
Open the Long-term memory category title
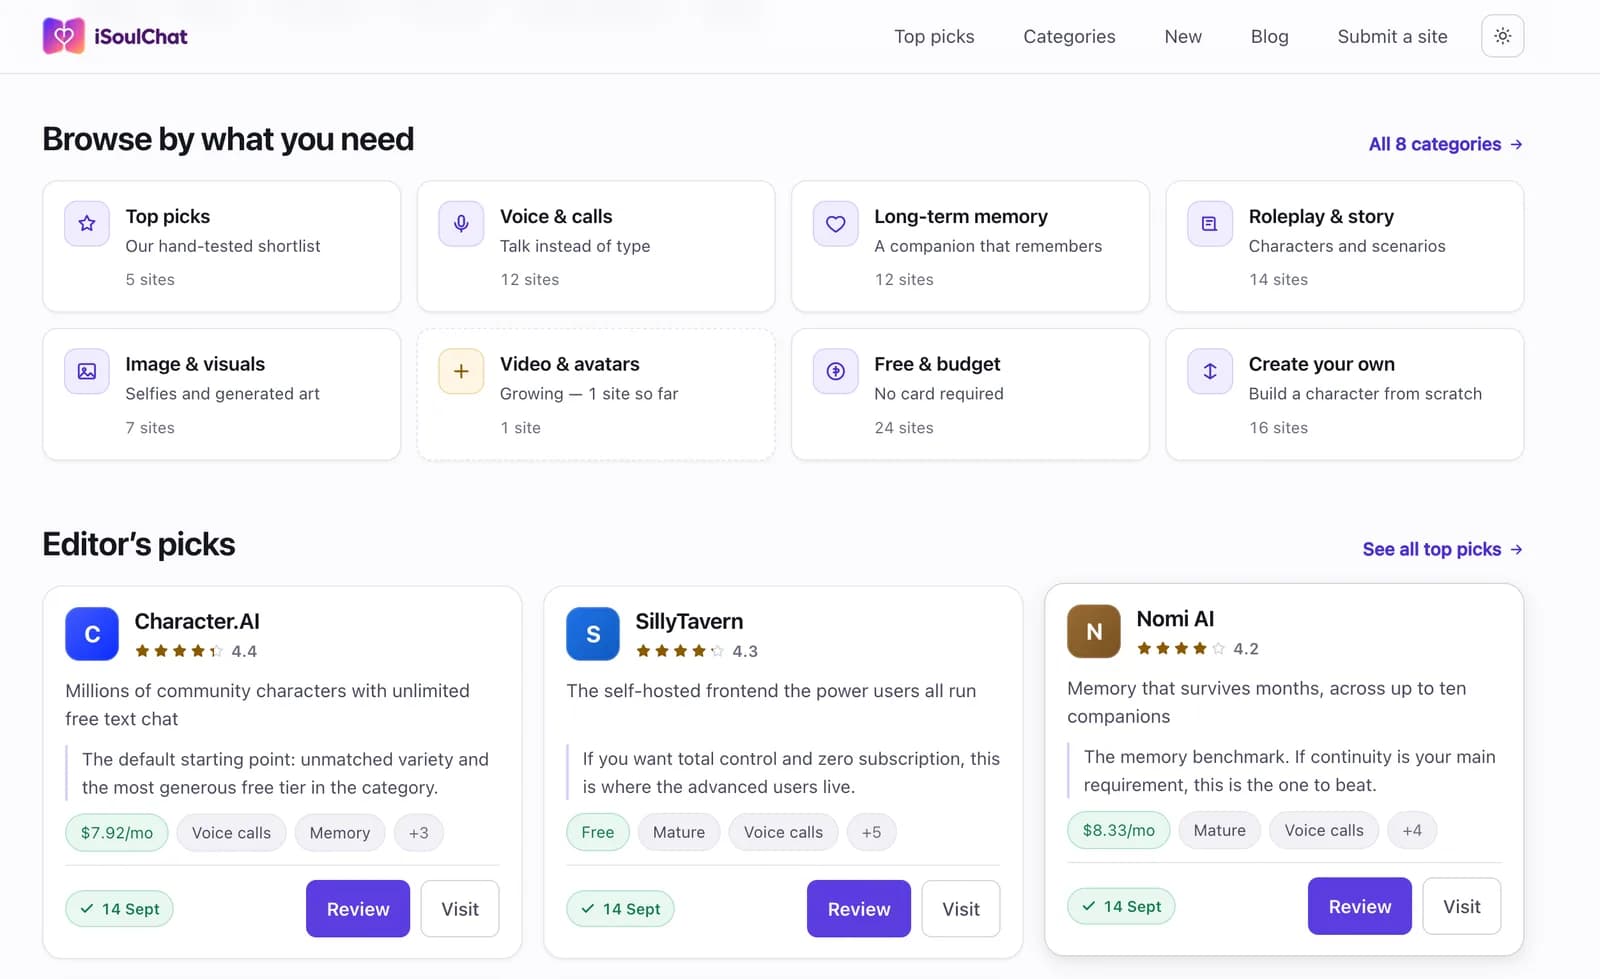pos(961,216)
